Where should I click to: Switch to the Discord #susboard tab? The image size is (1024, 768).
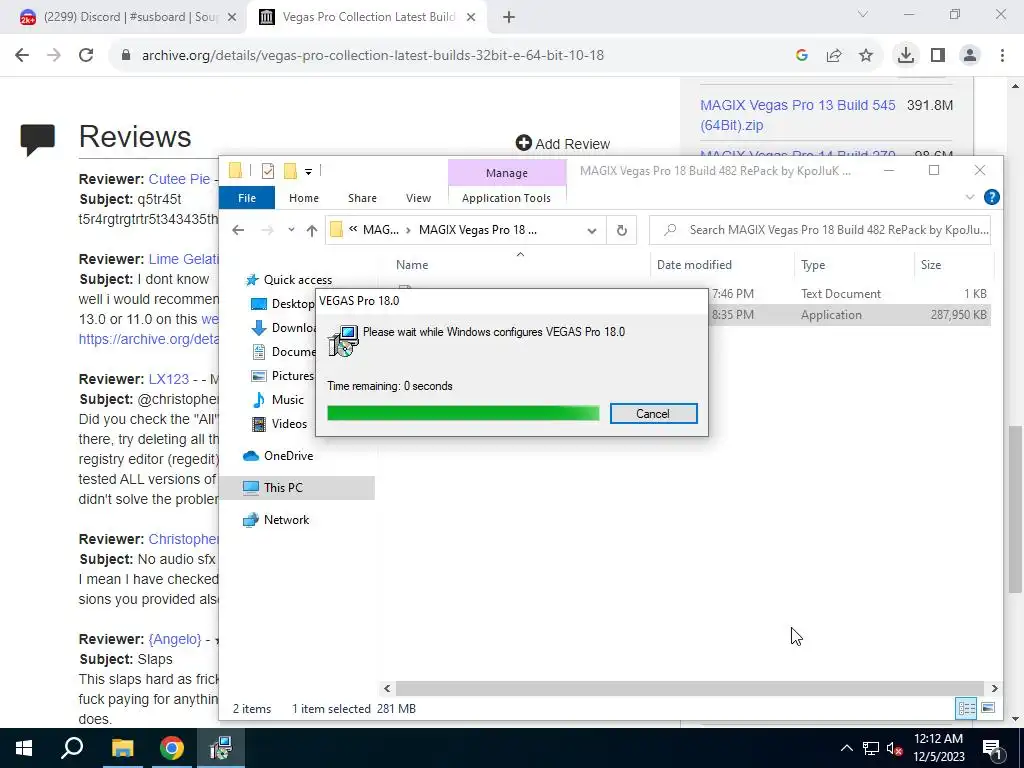tap(124, 17)
